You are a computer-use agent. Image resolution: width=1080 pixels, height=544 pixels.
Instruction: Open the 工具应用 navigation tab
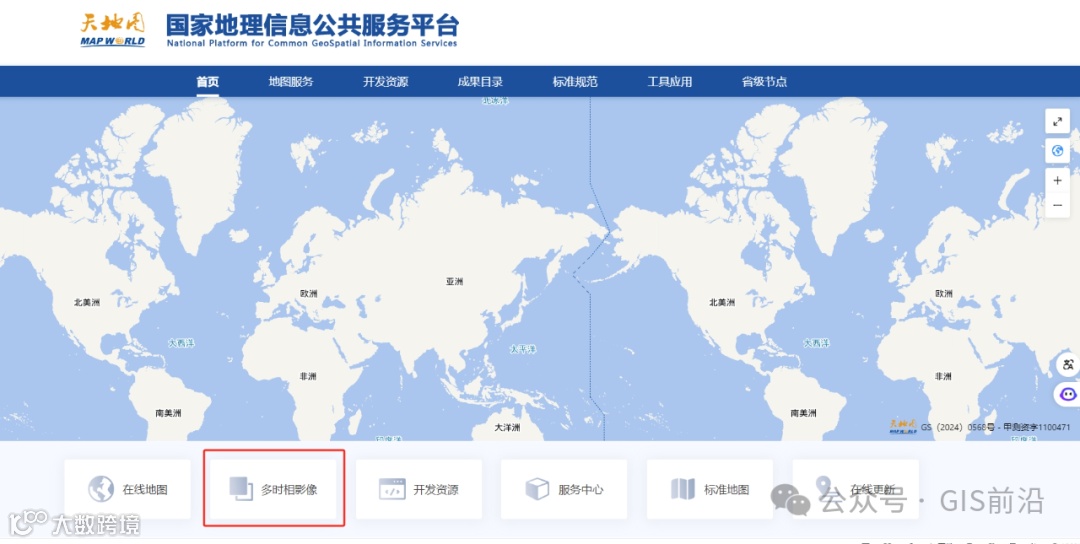point(669,82)
